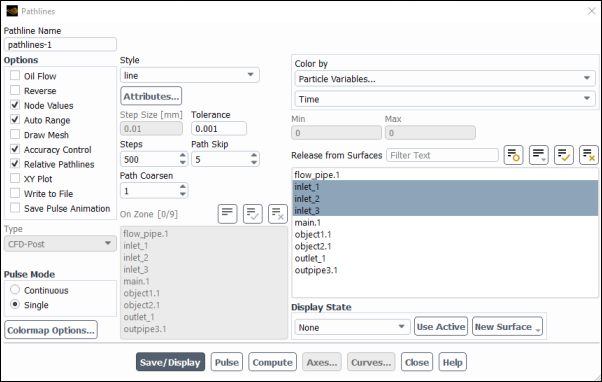602x382 pixels.
Task: Enable Save Pulse Animation
Action: tap(15, 208)
